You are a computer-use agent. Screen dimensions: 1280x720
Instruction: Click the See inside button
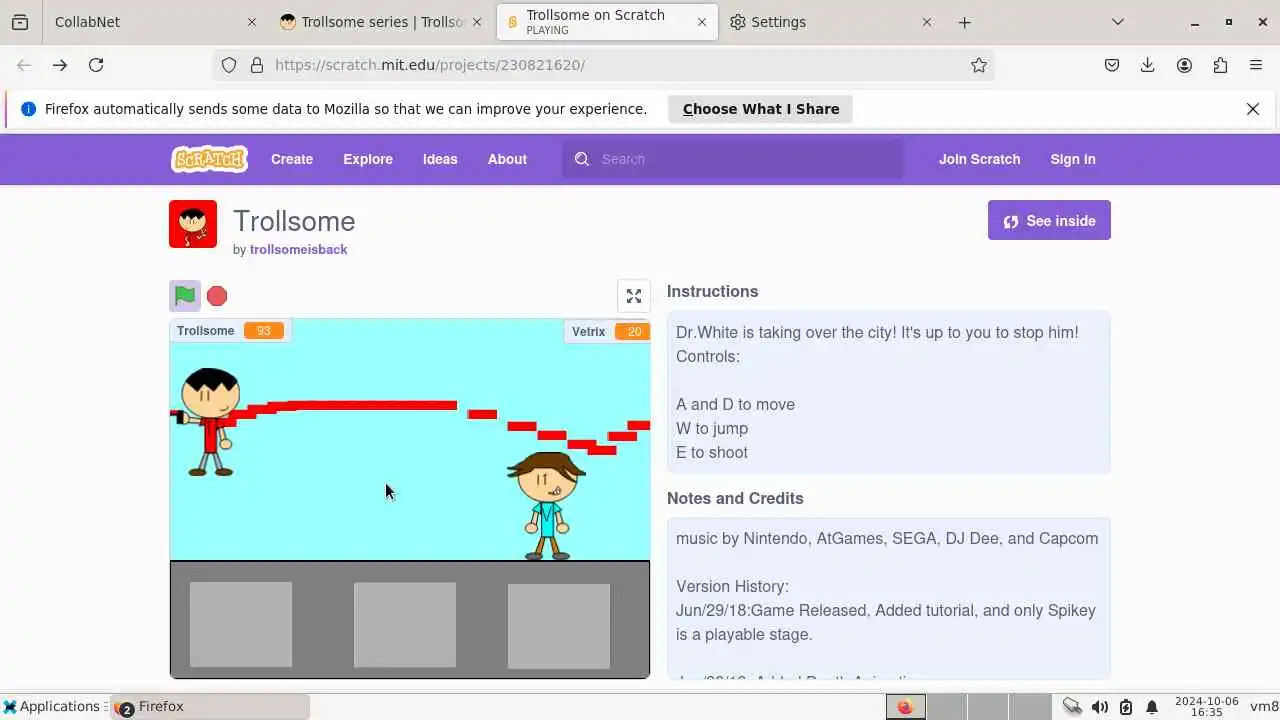click(1049, 221)
